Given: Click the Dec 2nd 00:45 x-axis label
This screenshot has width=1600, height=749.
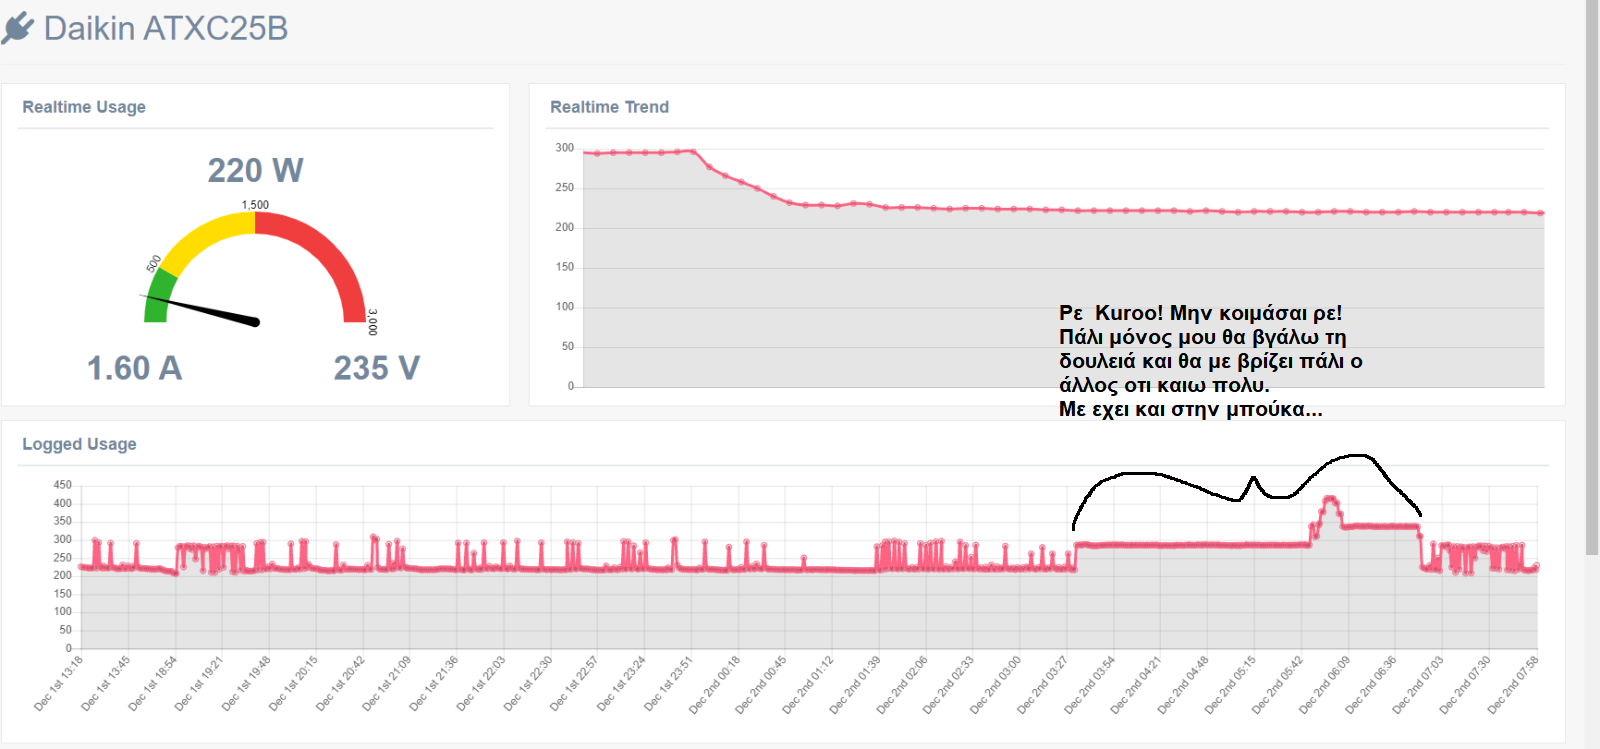Looking at the screenshot, I should pos(762,684).
